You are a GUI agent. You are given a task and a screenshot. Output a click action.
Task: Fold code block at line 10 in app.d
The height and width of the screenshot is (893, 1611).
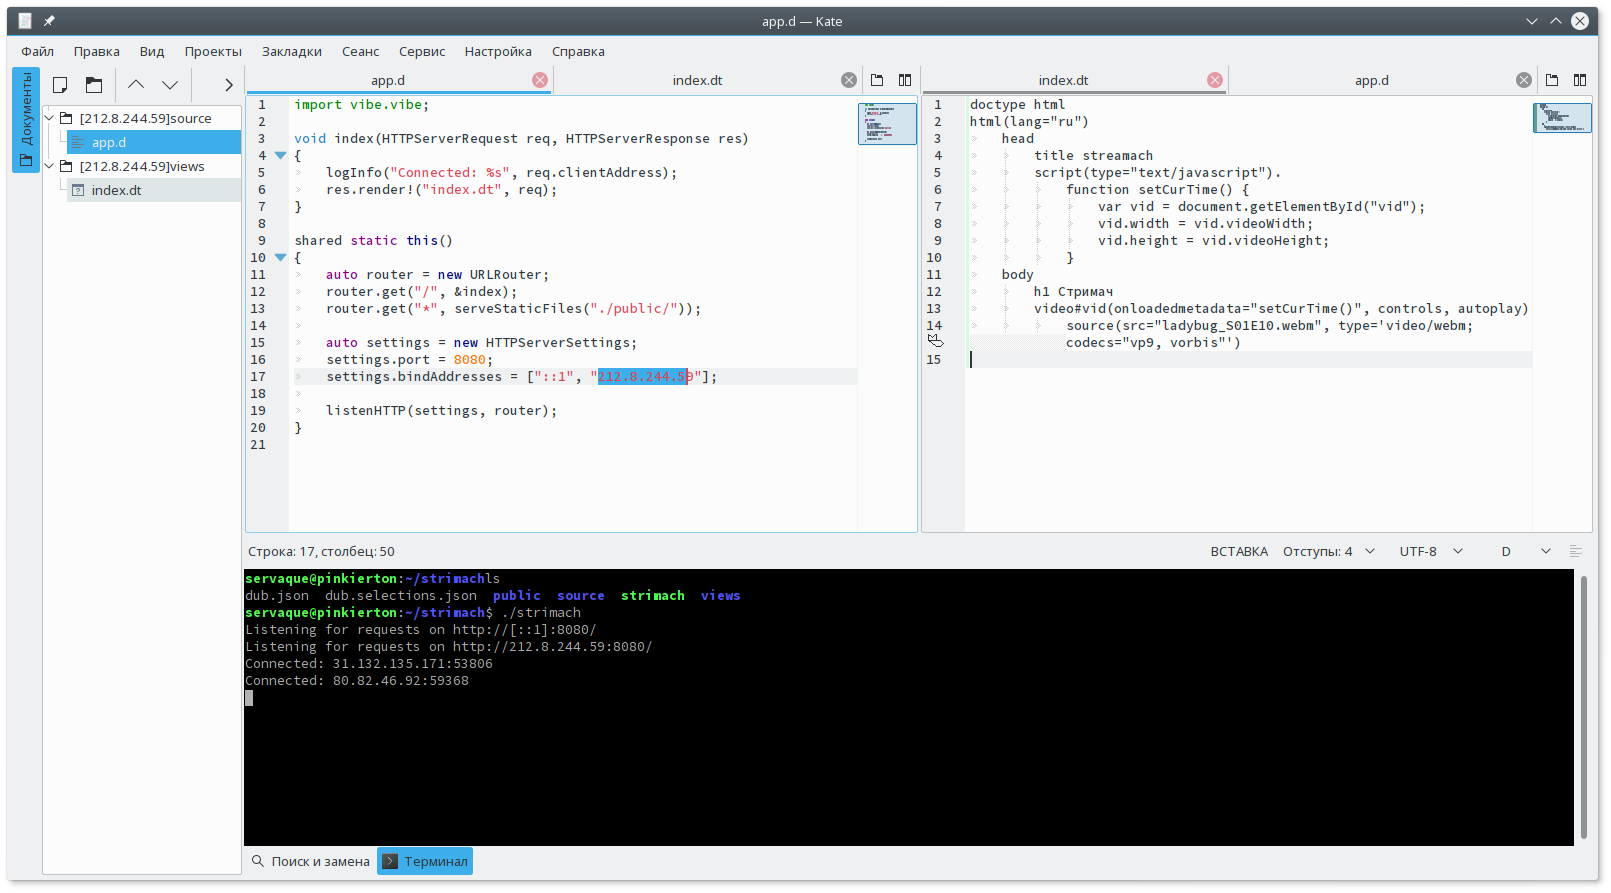coord(281,258)
